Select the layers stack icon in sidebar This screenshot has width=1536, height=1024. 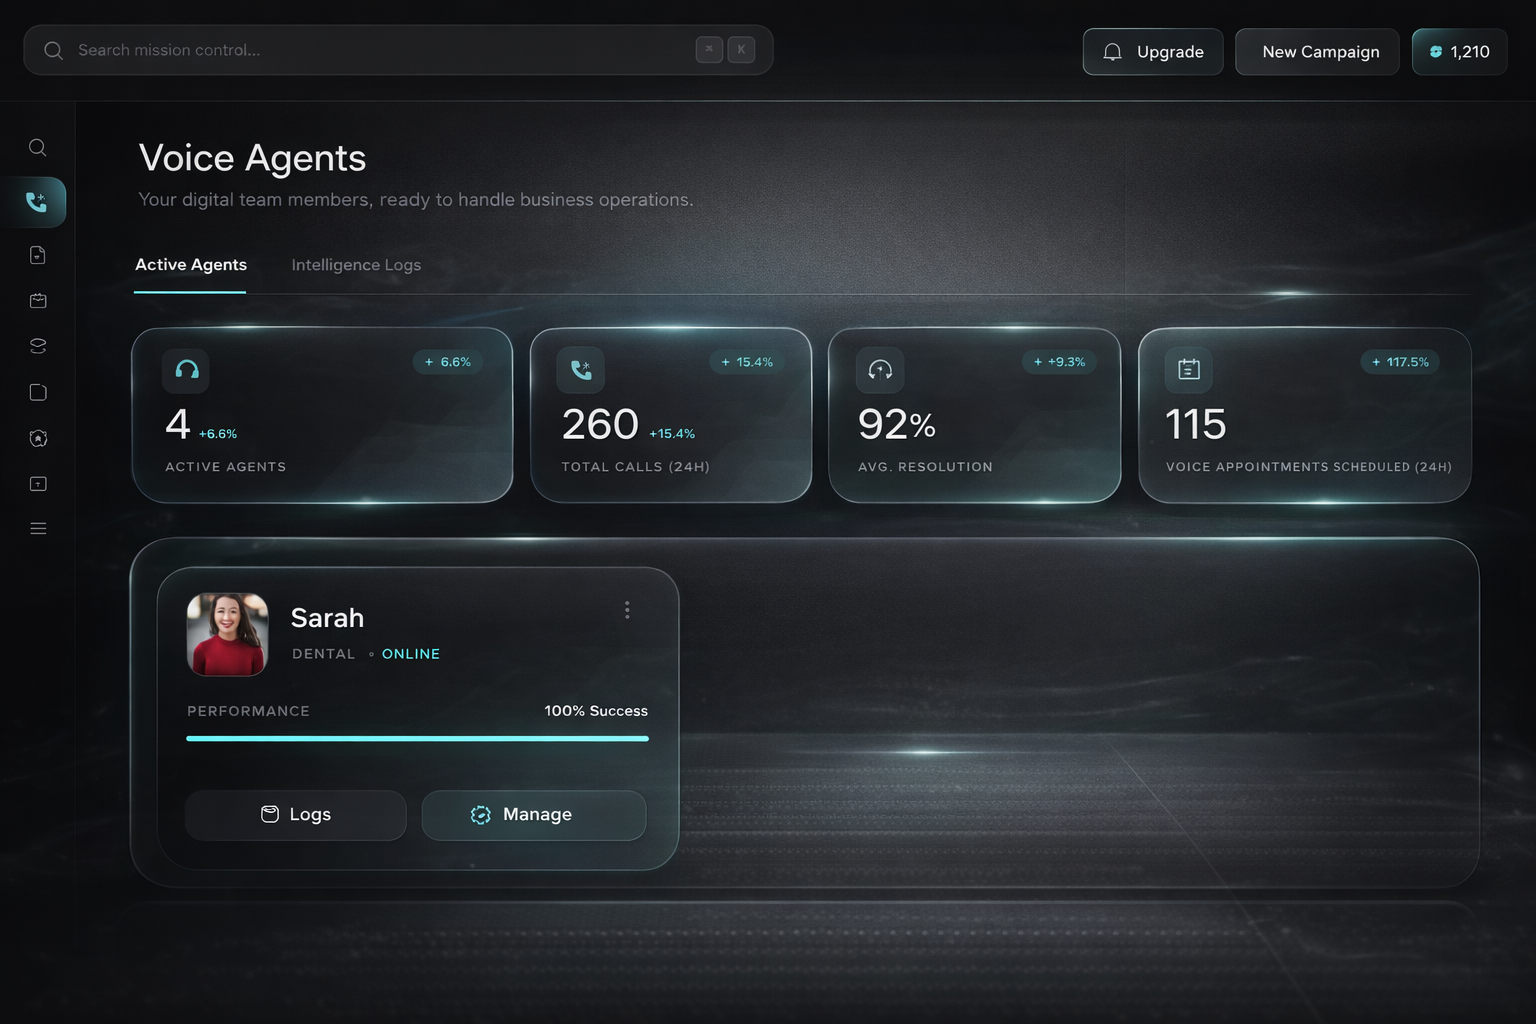(37, 345)
